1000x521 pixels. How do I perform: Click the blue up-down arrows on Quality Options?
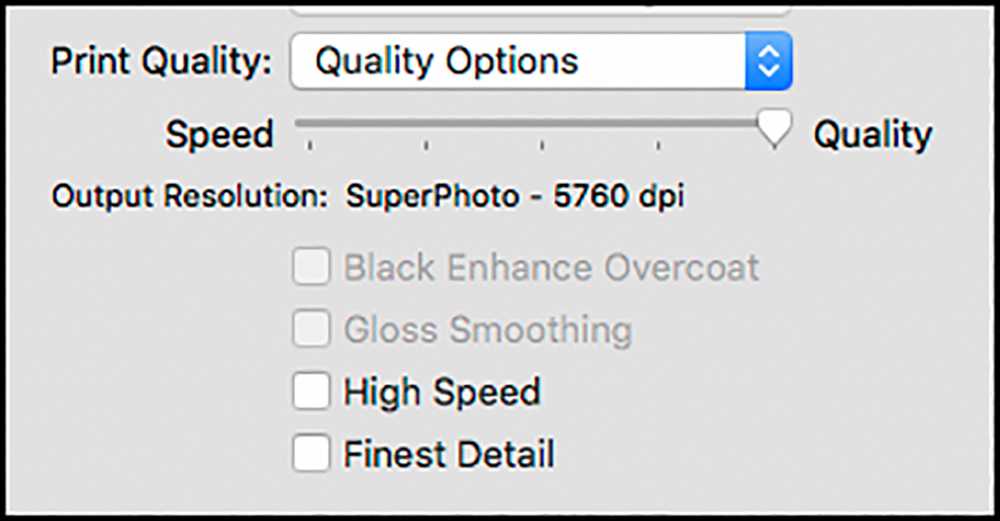pos(768,61)
